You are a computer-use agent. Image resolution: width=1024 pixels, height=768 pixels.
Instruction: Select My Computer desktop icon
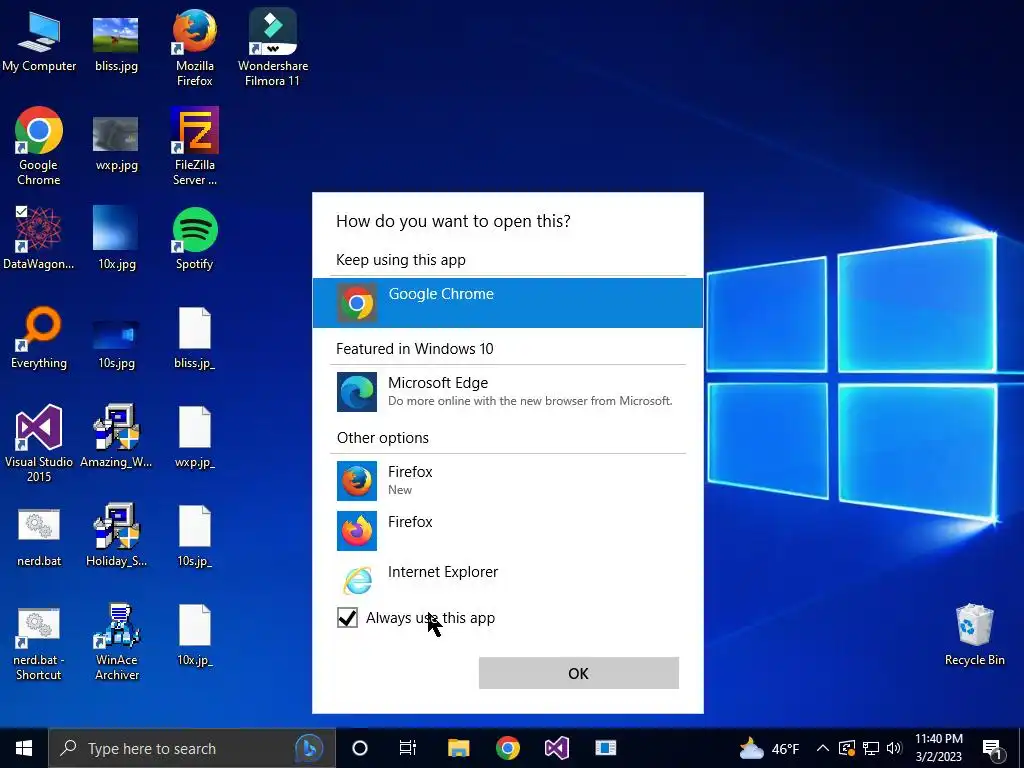click(x=39, y=42)
